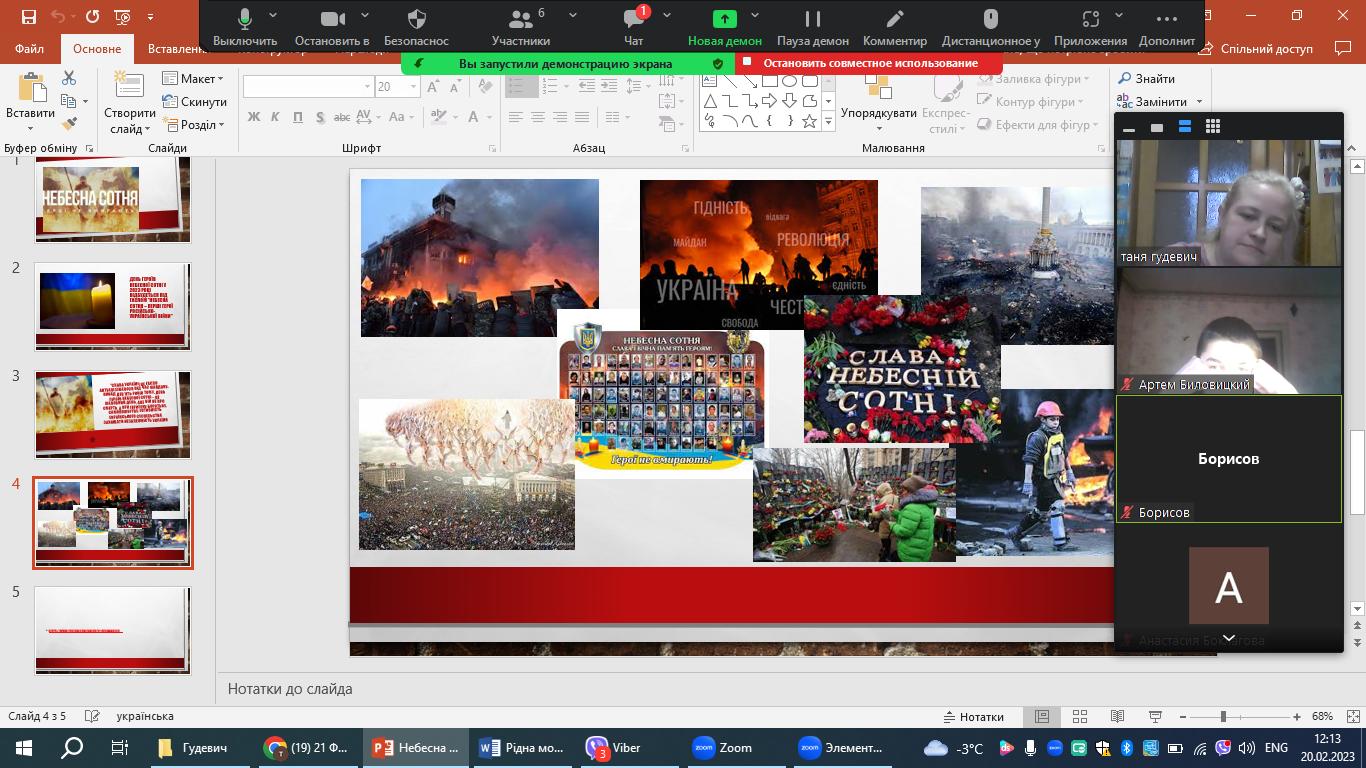The width and height of the screenshot is (1366, 768).
Task: Toggle text shadow (S) formatting
Action: point(320,117)
